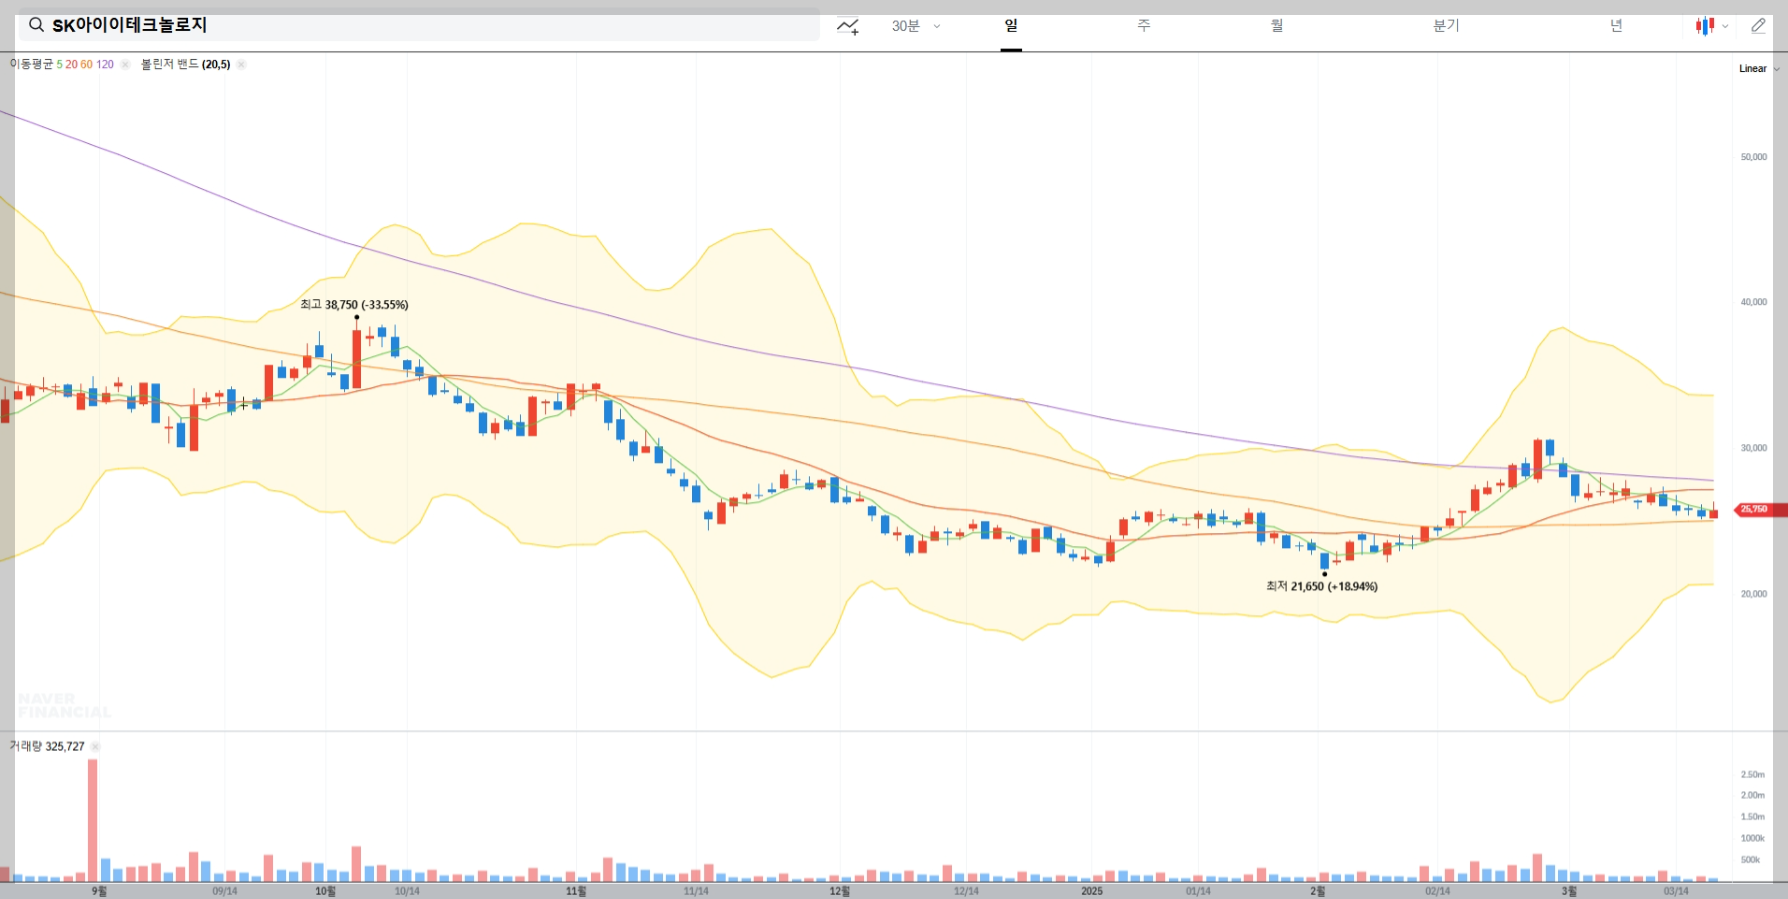Click the 거래량 325,727 label
The height and width of the screenshot is (899, 1788).
(47, 747)
